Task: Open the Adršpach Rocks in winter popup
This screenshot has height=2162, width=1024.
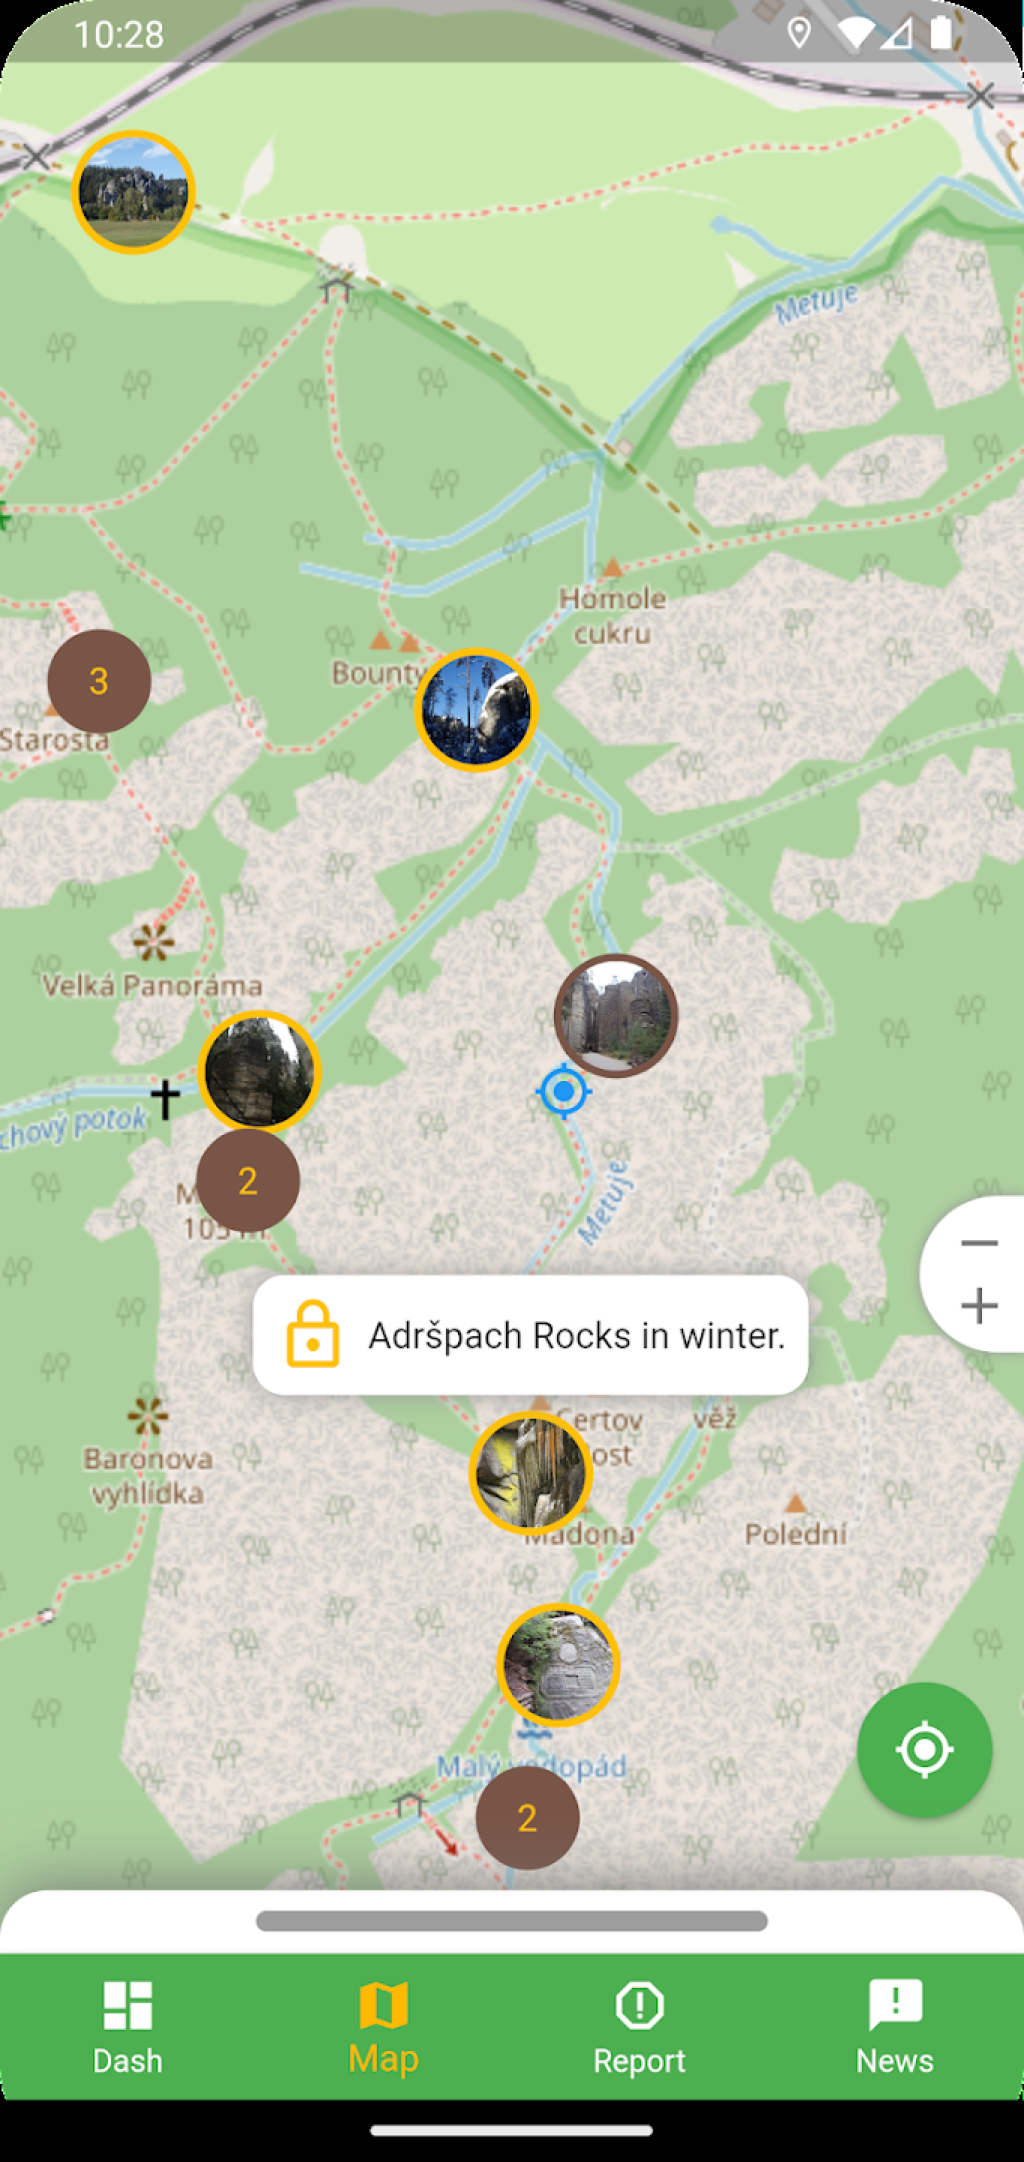Action: coord(530,1335)
